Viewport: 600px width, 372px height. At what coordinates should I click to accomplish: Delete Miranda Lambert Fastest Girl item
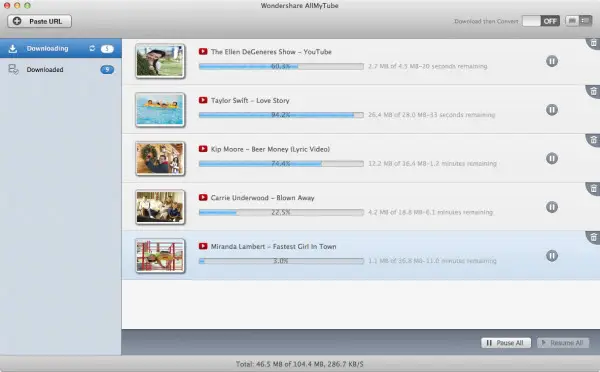[x=593, y=237]
